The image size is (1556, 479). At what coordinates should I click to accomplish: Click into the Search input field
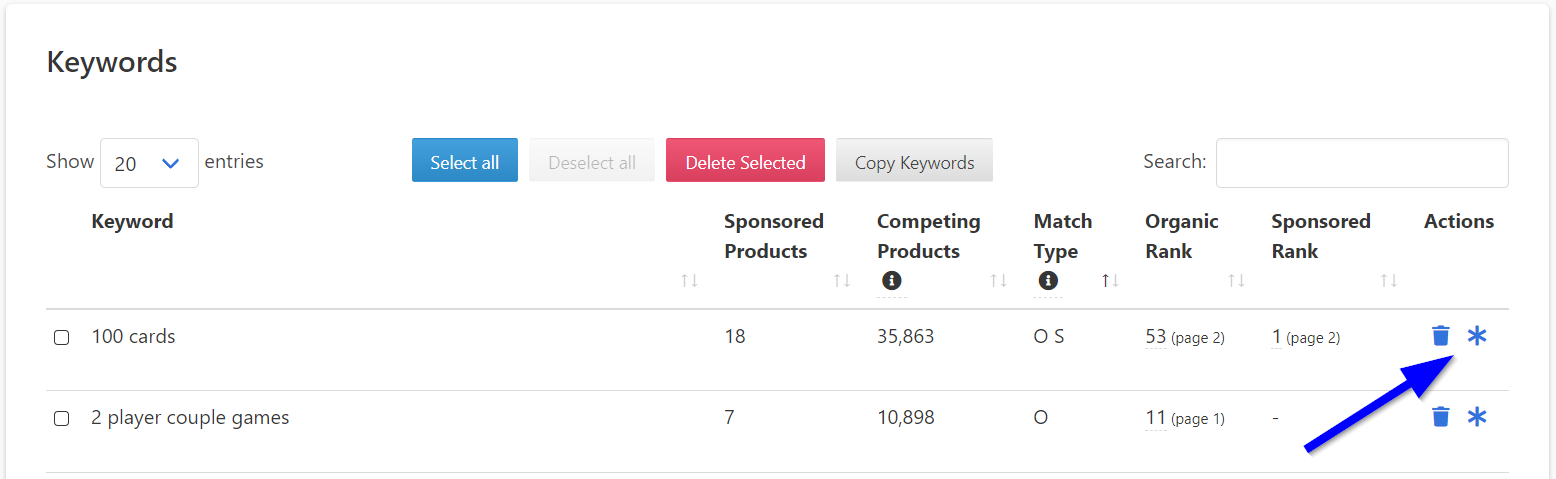tap(1361, 163)
